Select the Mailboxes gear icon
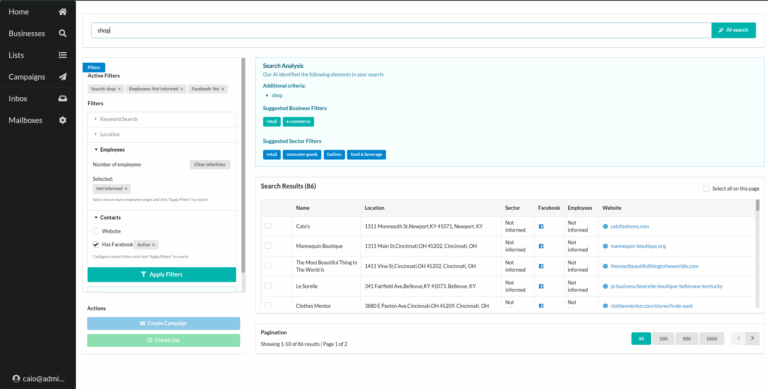 pyautogui.click(x=63, y=120)
